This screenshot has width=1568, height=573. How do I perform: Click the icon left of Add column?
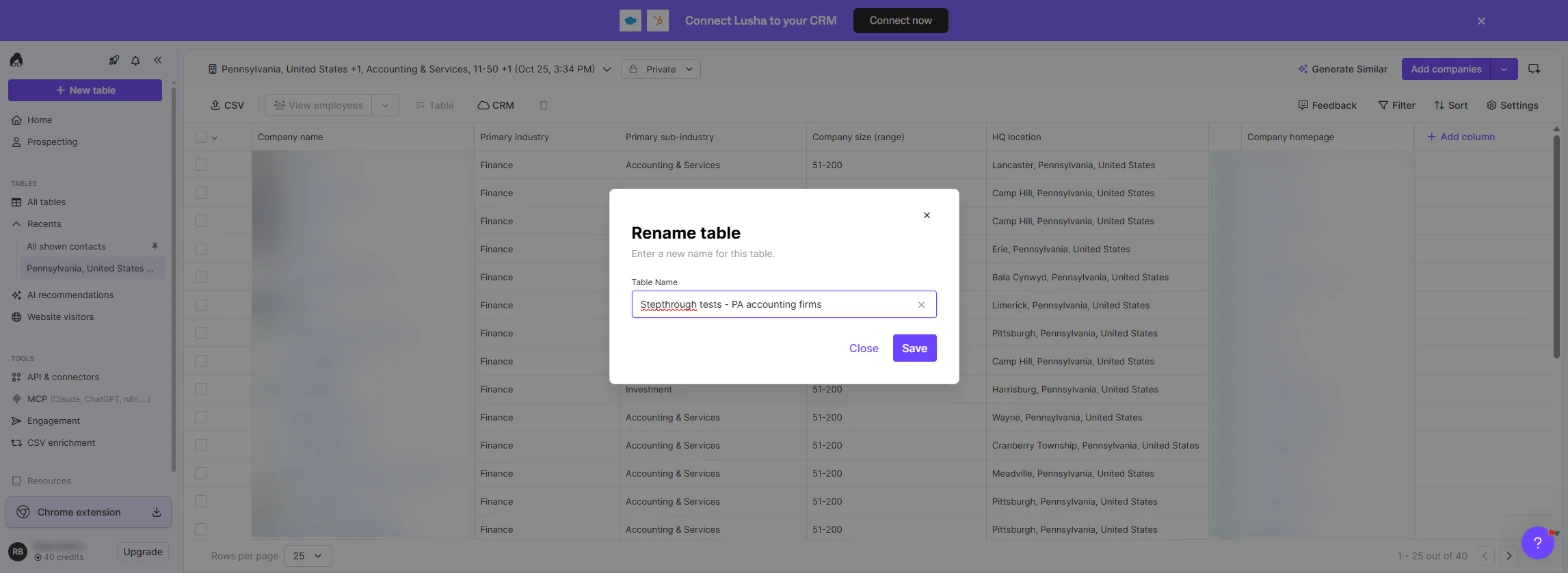[x=1431, y=137]
